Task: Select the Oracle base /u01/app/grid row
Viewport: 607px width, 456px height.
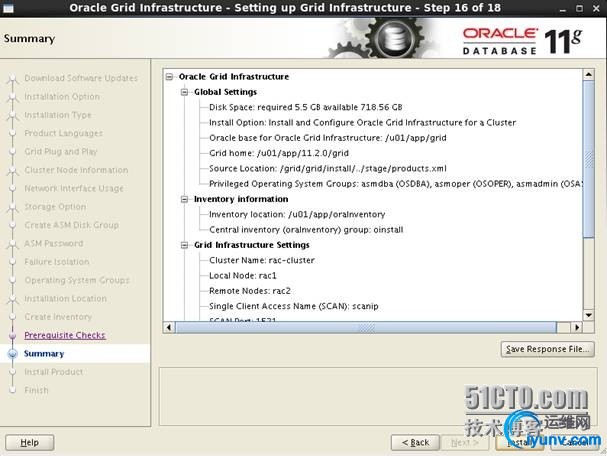Action: point(328,138)
